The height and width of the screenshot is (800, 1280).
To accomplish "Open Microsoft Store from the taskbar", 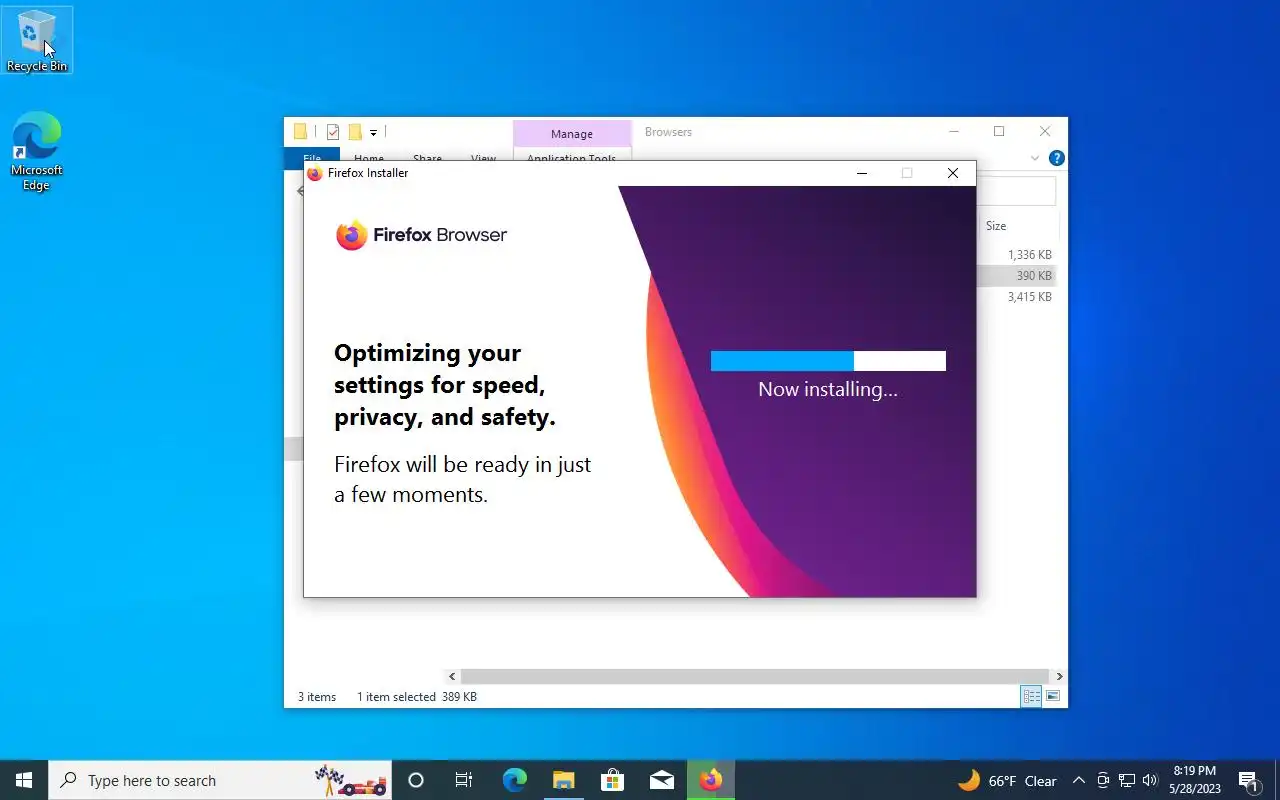I will pyautogui.click(x=612, y=780).
